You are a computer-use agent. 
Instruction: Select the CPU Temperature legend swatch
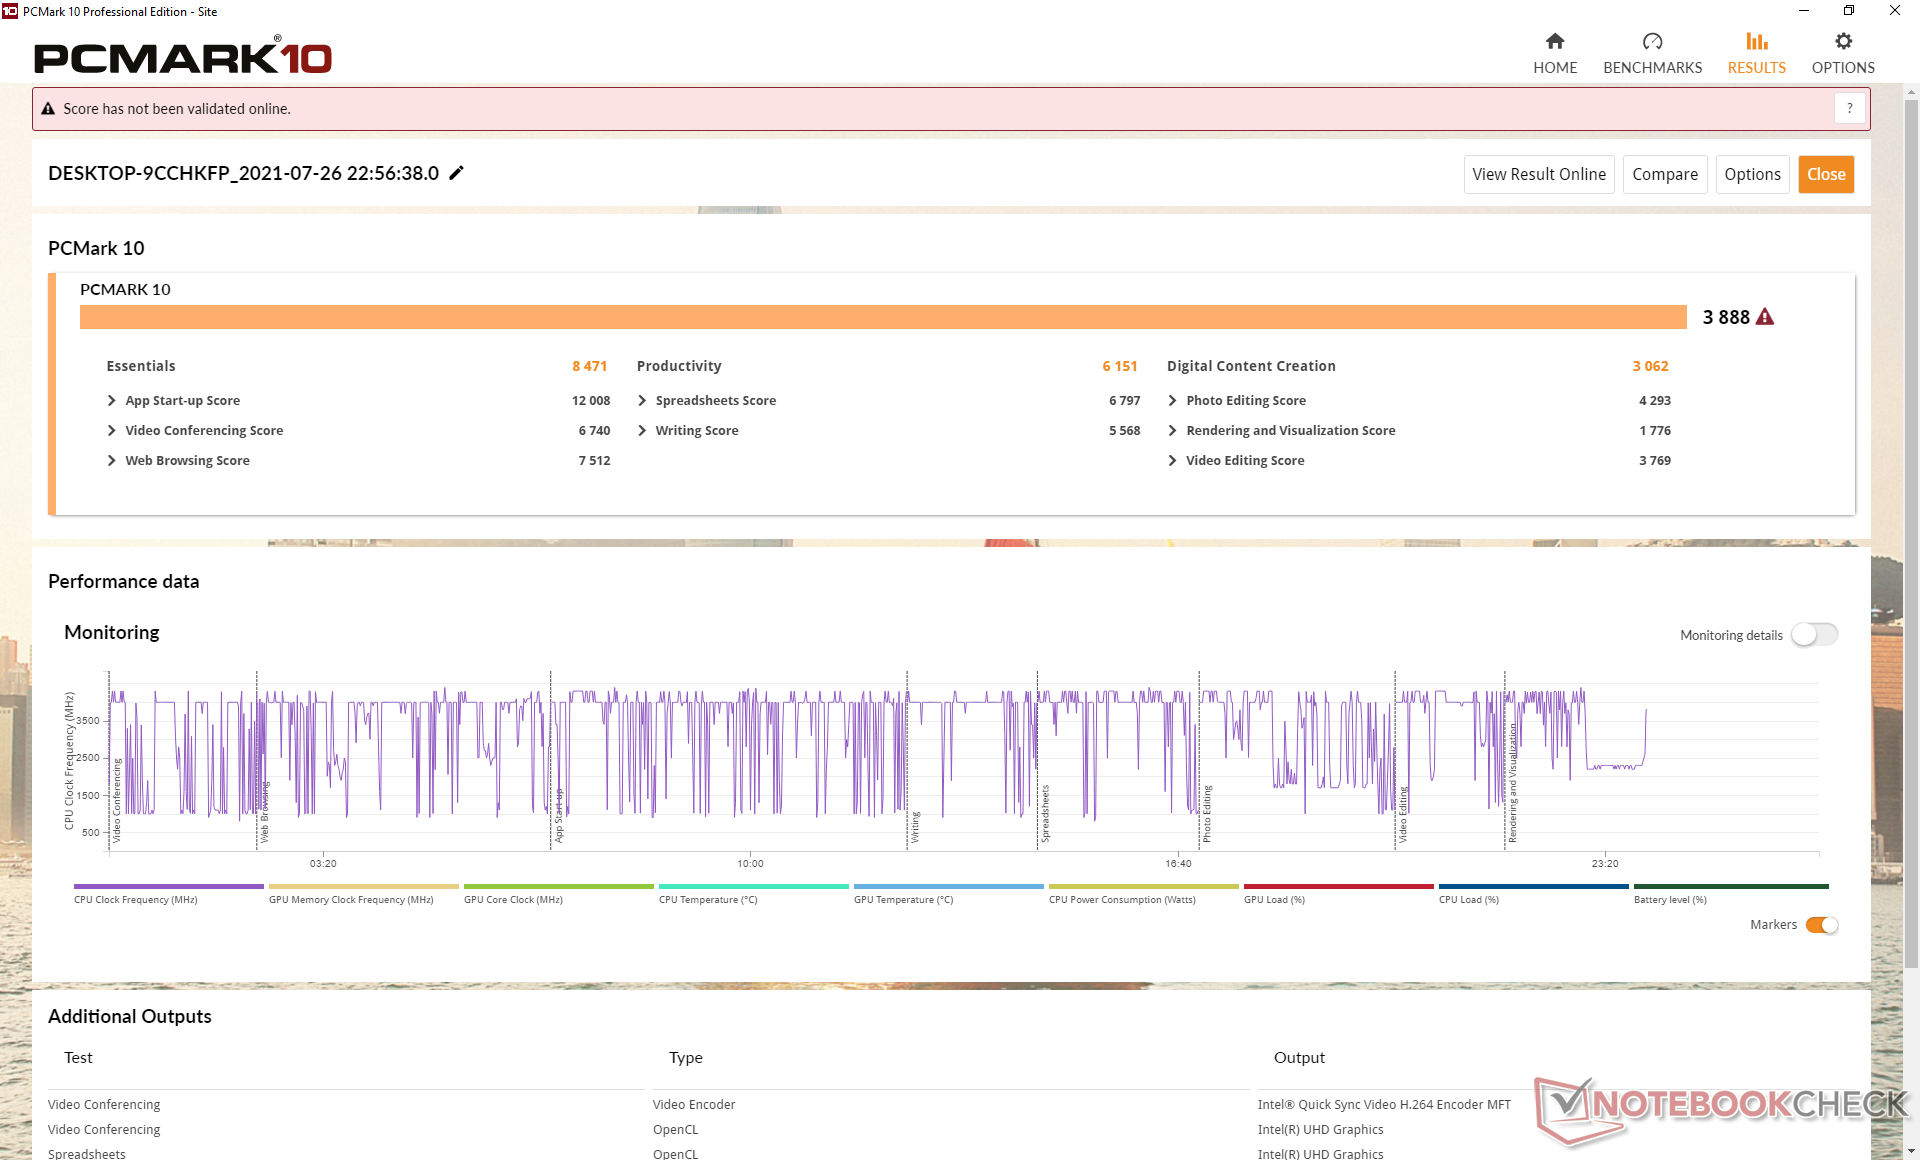pyautogui.click(x=753, y=887)
